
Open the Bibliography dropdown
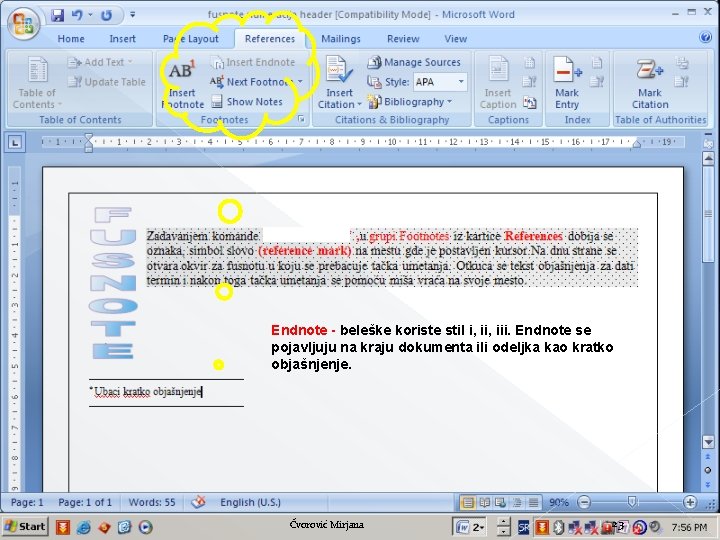409,102
